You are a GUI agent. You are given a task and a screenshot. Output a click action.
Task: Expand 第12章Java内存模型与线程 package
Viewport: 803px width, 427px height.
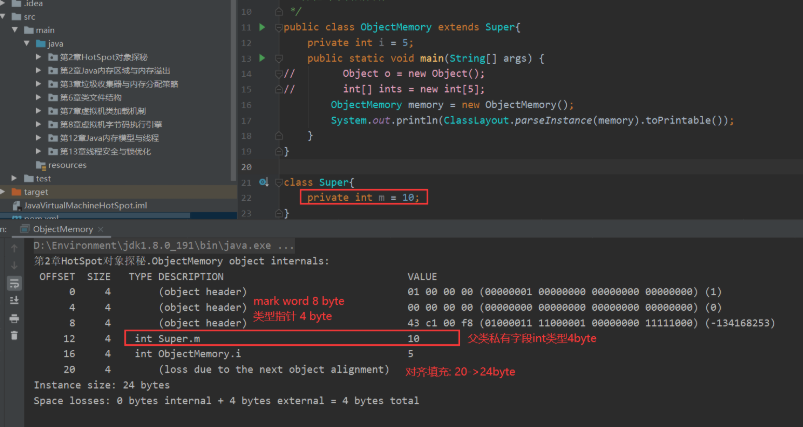pos(38,138)
